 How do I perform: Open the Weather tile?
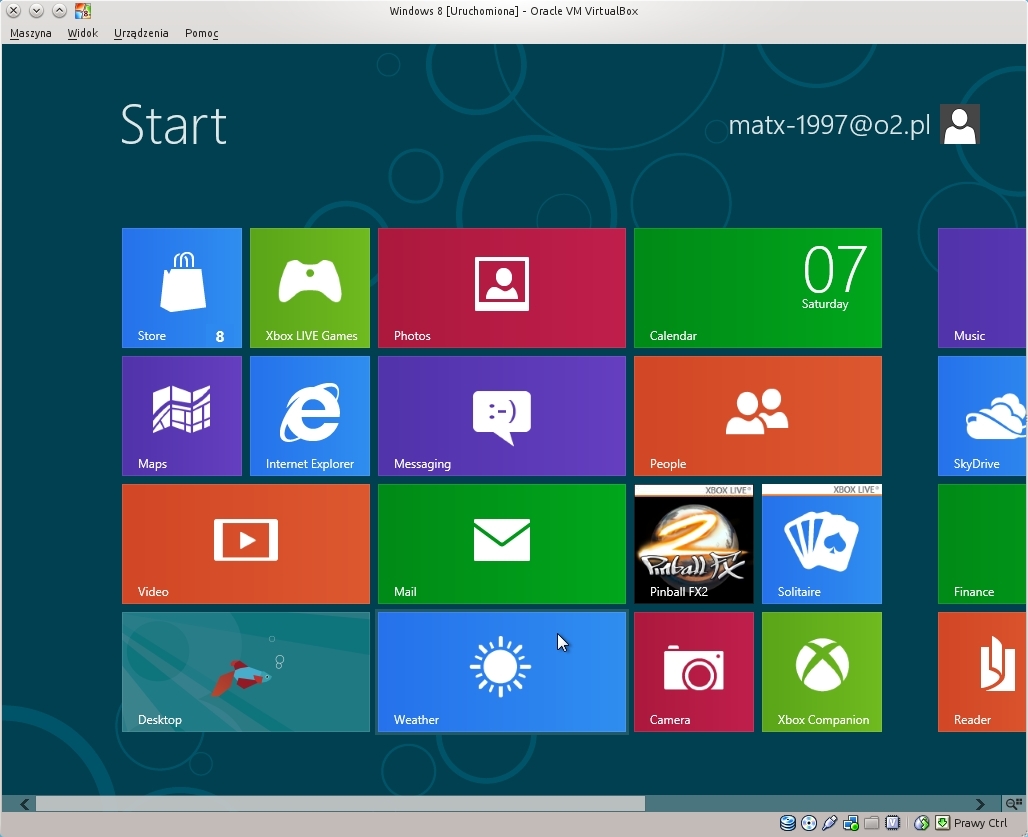[x=502, y=672]
